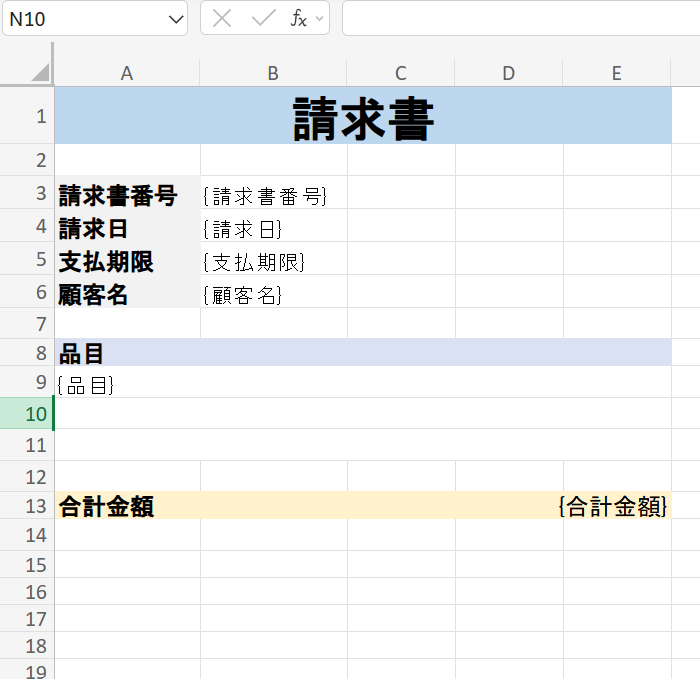Screen dimensions: 700x679
Task: Select column B header
Action: pyautogui.click(x=273, y=73)
